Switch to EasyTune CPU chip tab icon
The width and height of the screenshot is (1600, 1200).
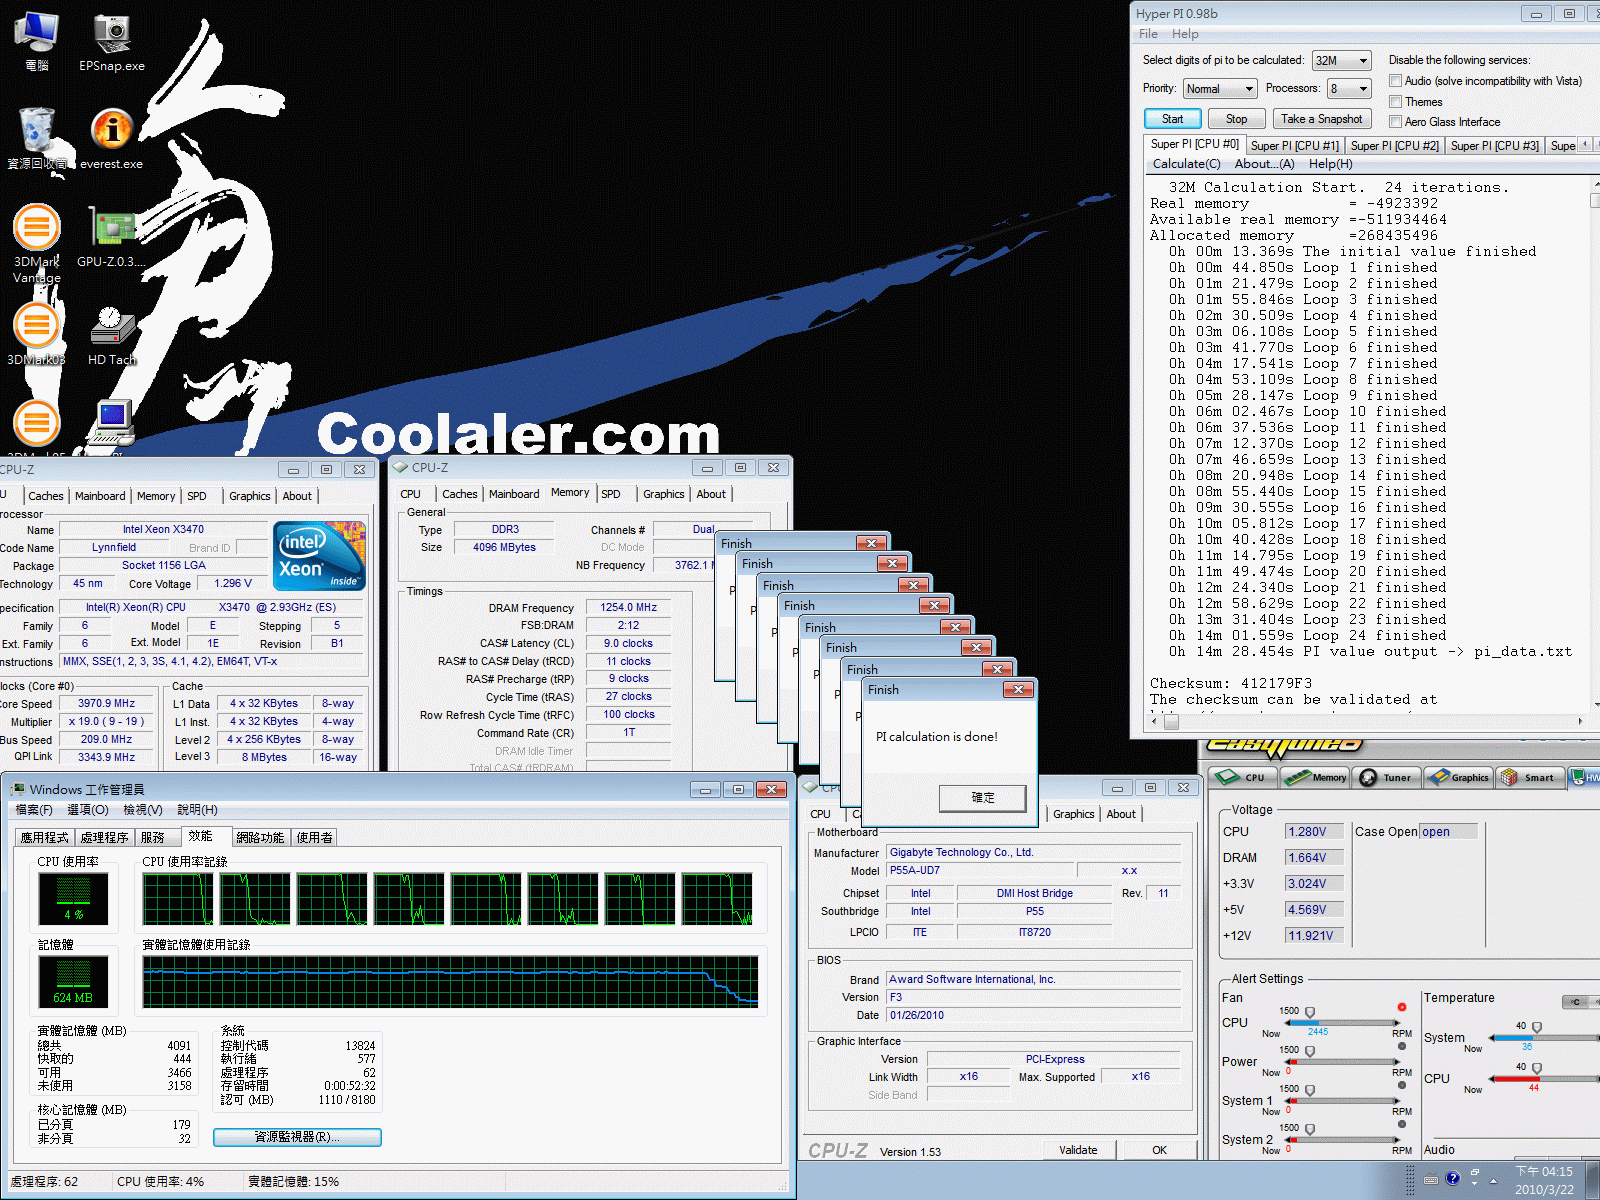[x=1243, y=777]
